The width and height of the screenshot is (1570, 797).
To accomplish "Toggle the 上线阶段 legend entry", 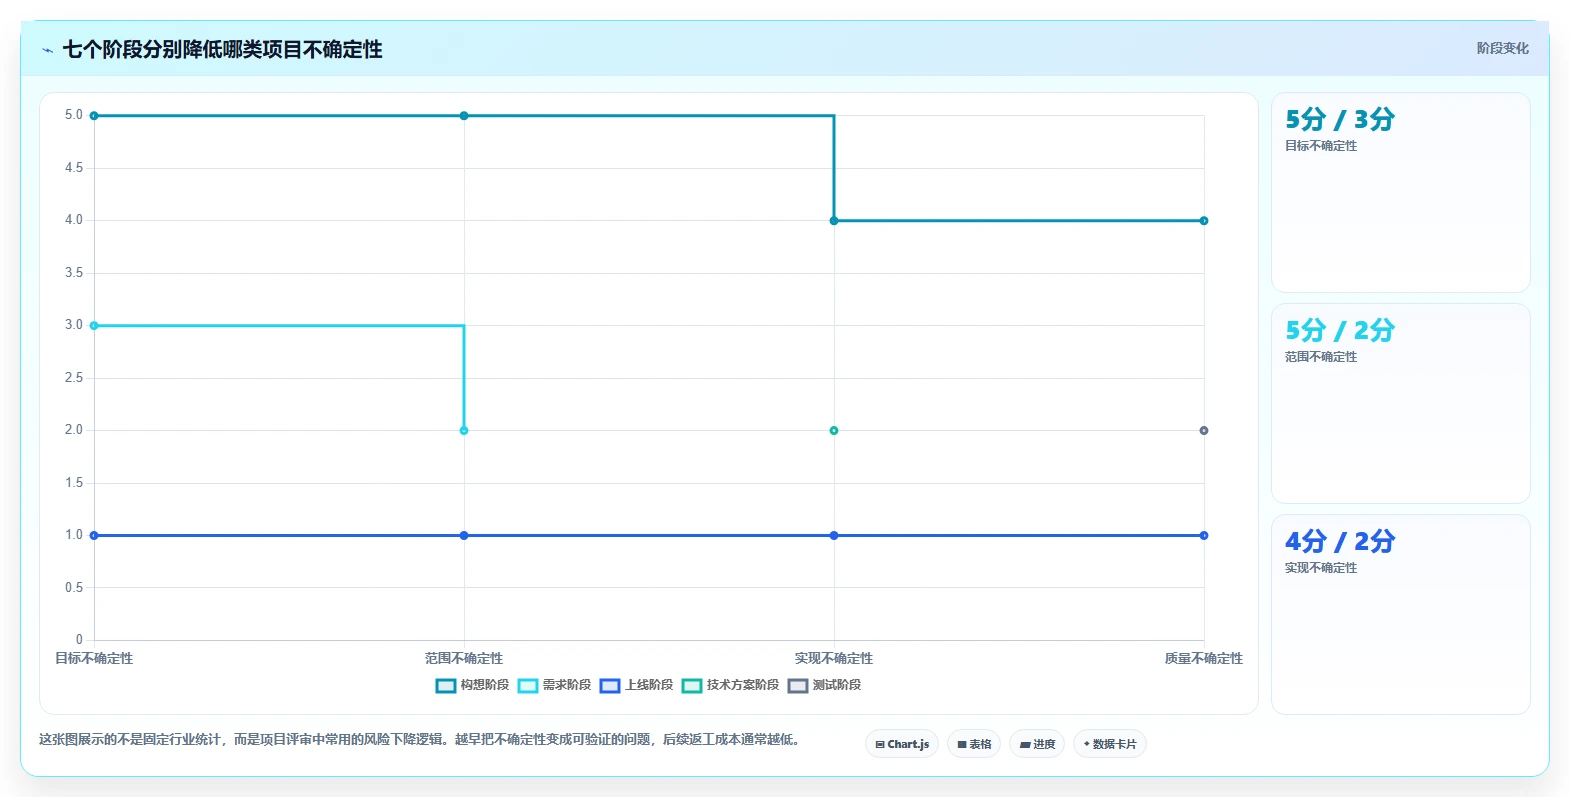I will click(636, 685).
